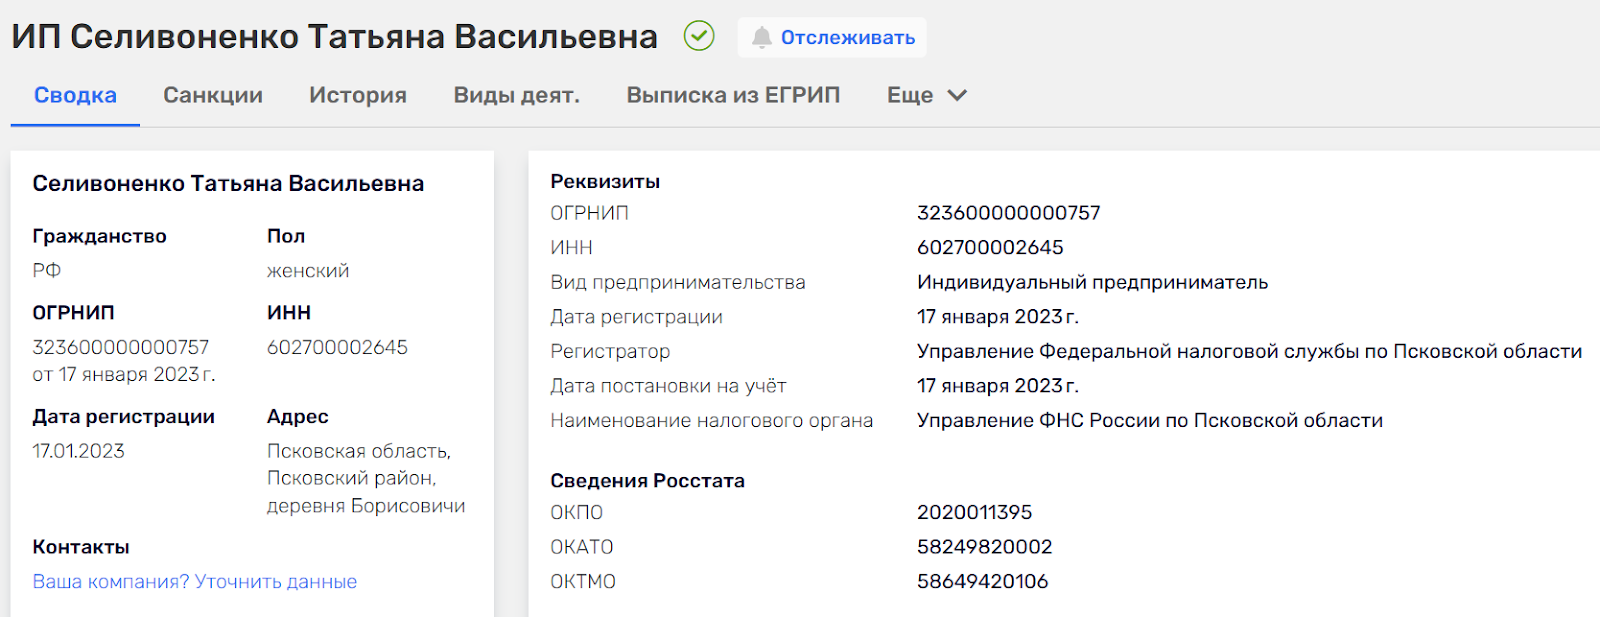The image size is (1600, 617).
Task: Switch to the Санкции tab
Action: coord(213,95)
